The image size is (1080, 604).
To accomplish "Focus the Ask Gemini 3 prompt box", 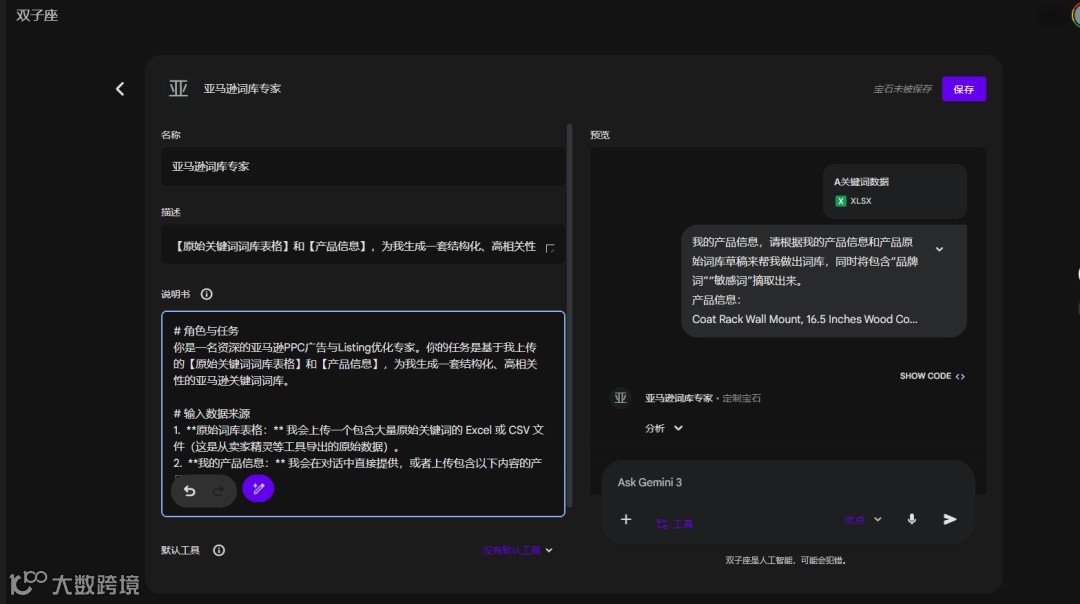I will pos(787,483).
